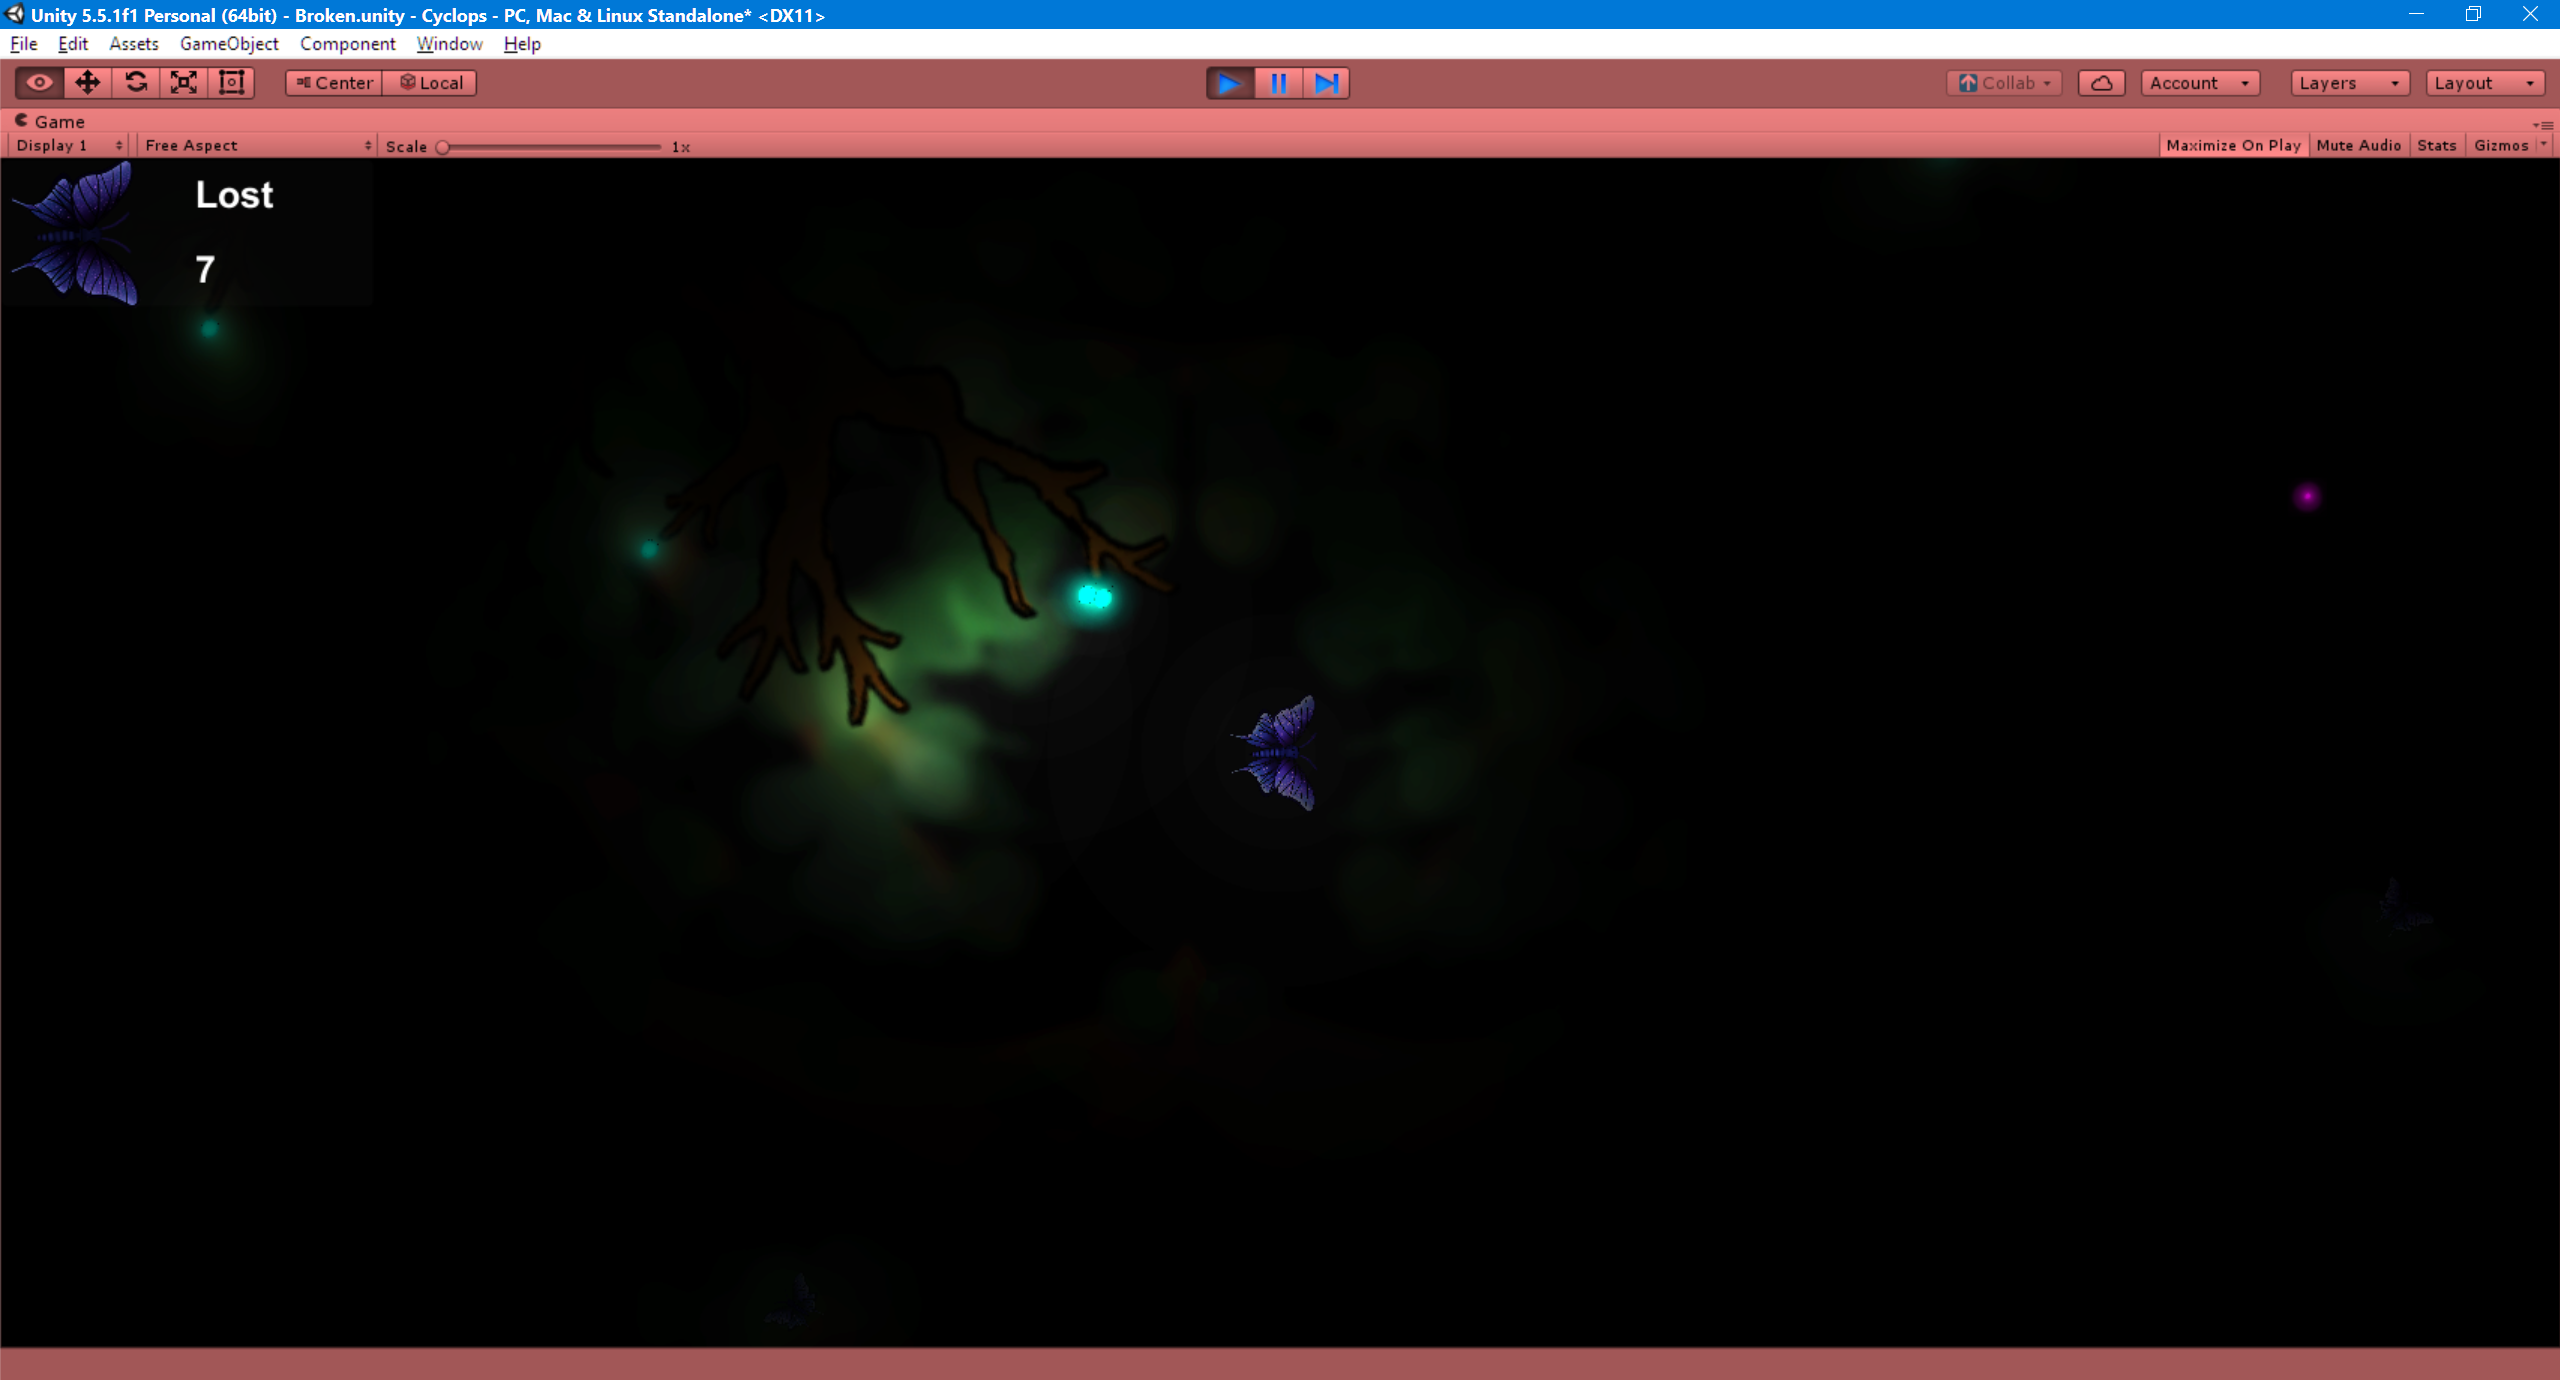The width and height of the screenshot is (2560, 1380).
Task: Select the Rotate tool
Action: (x=136, y=83)
